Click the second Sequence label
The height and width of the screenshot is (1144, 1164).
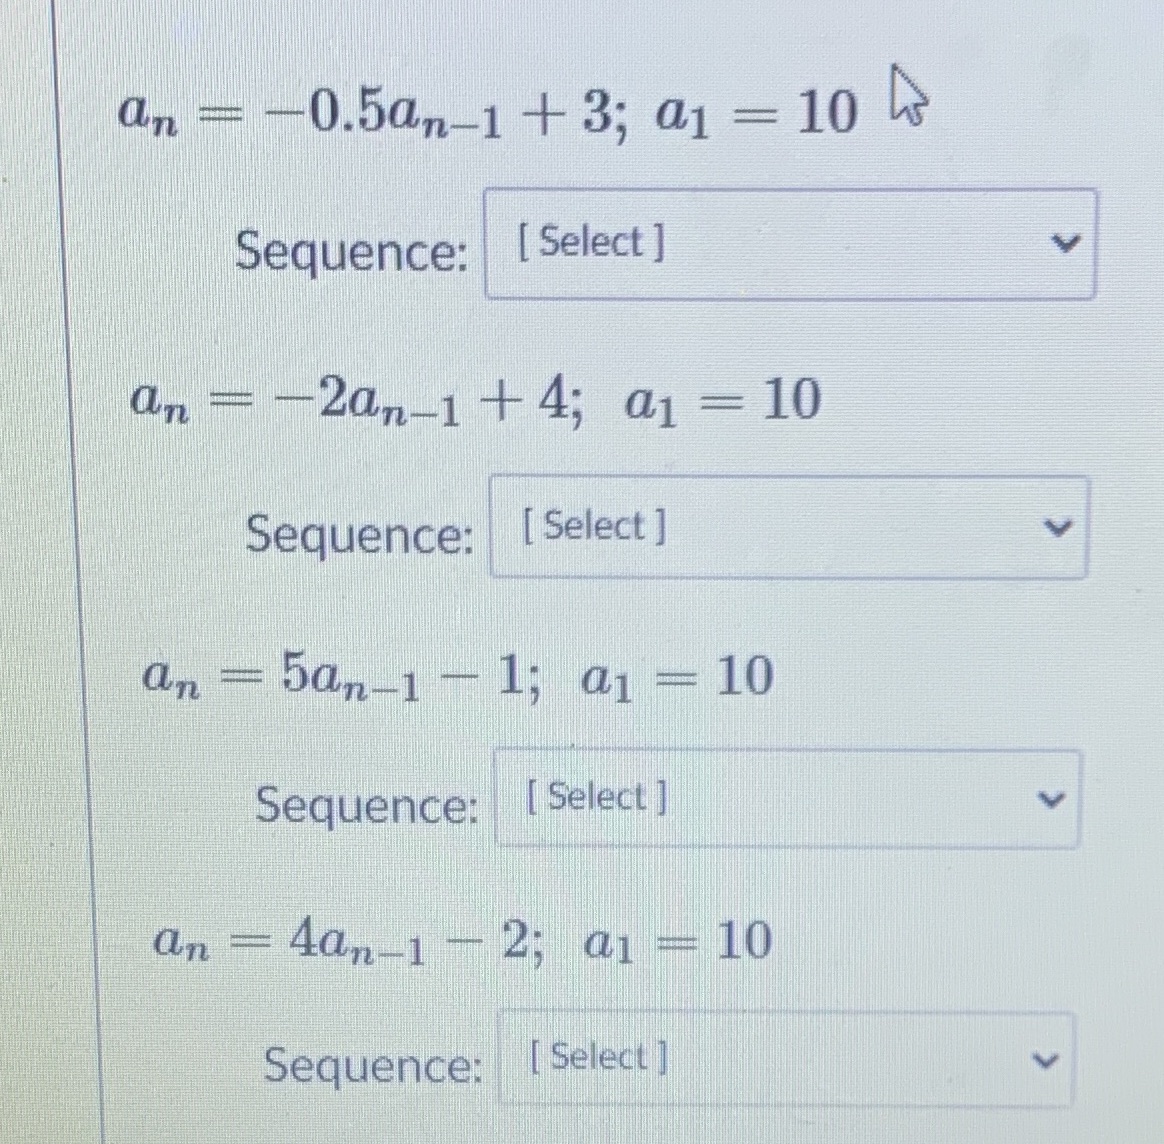(362, 536)
